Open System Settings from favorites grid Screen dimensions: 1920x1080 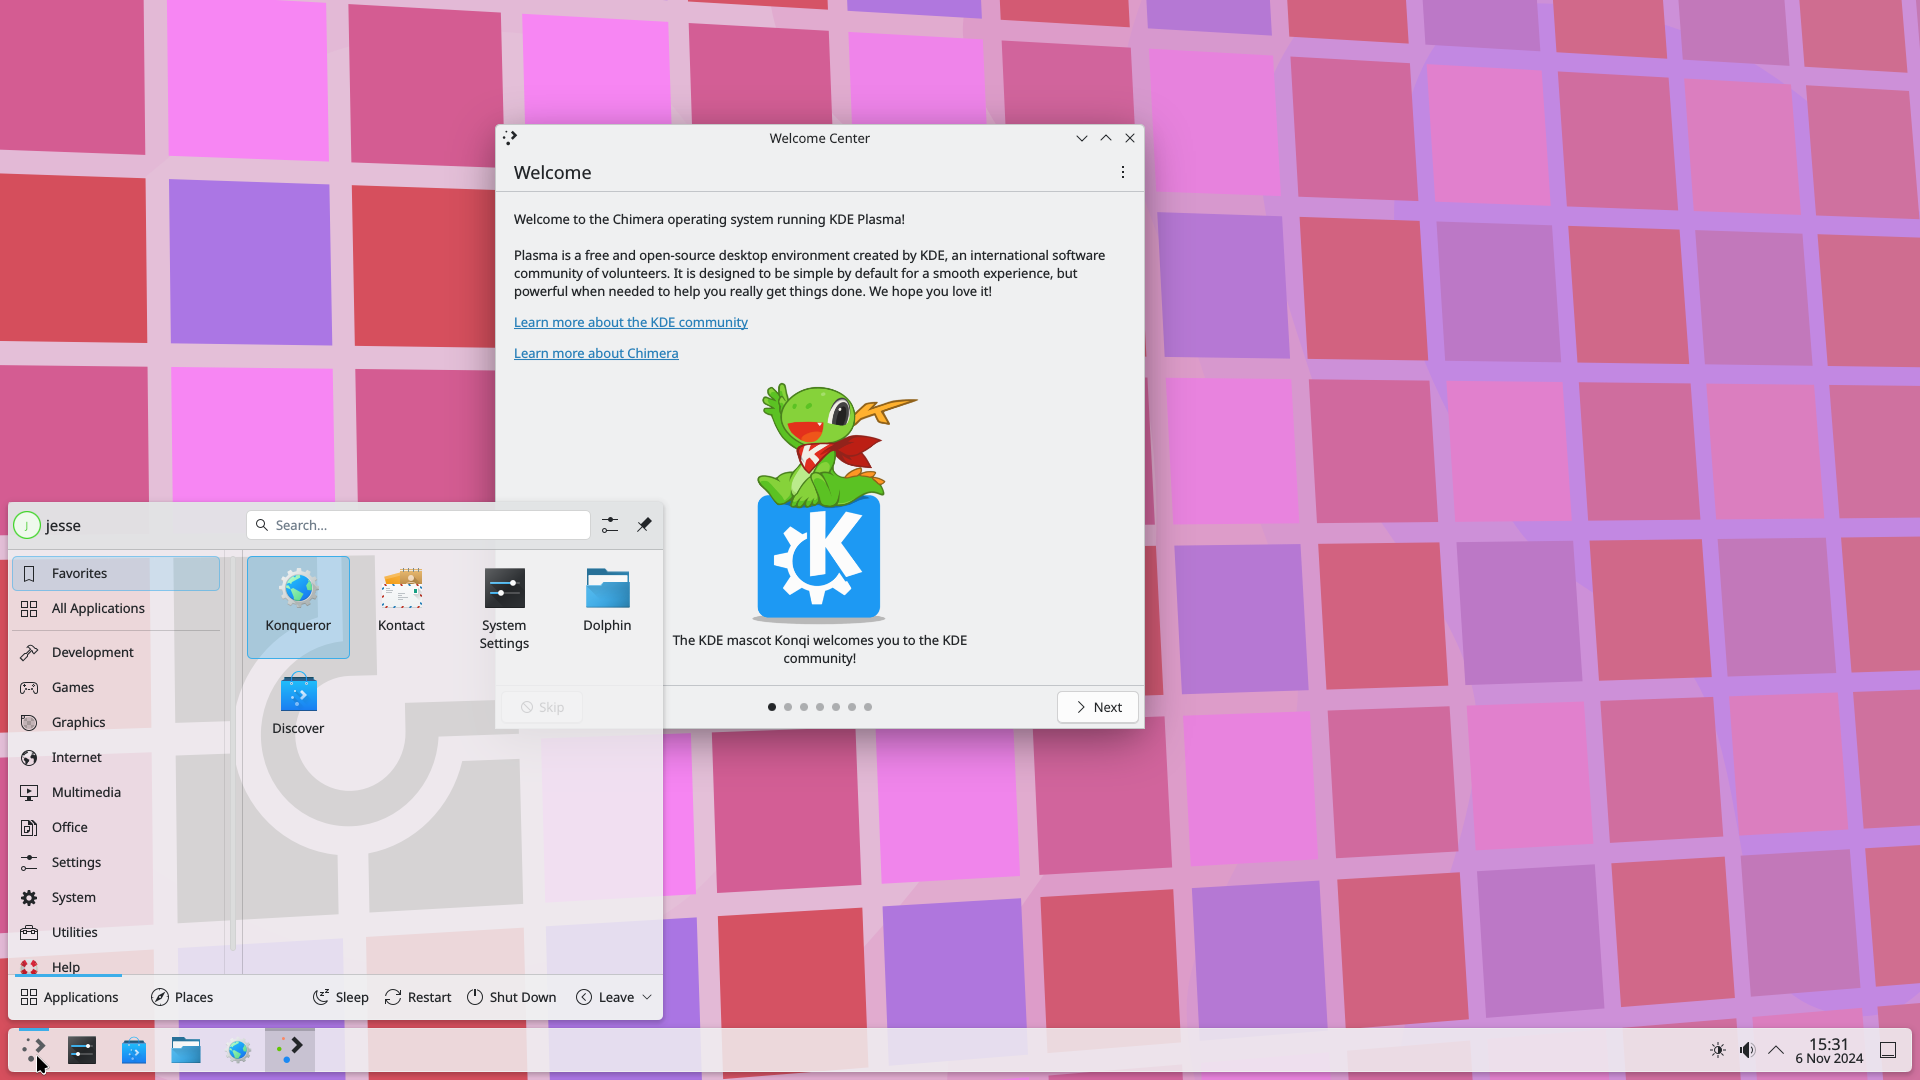(504, 606)
